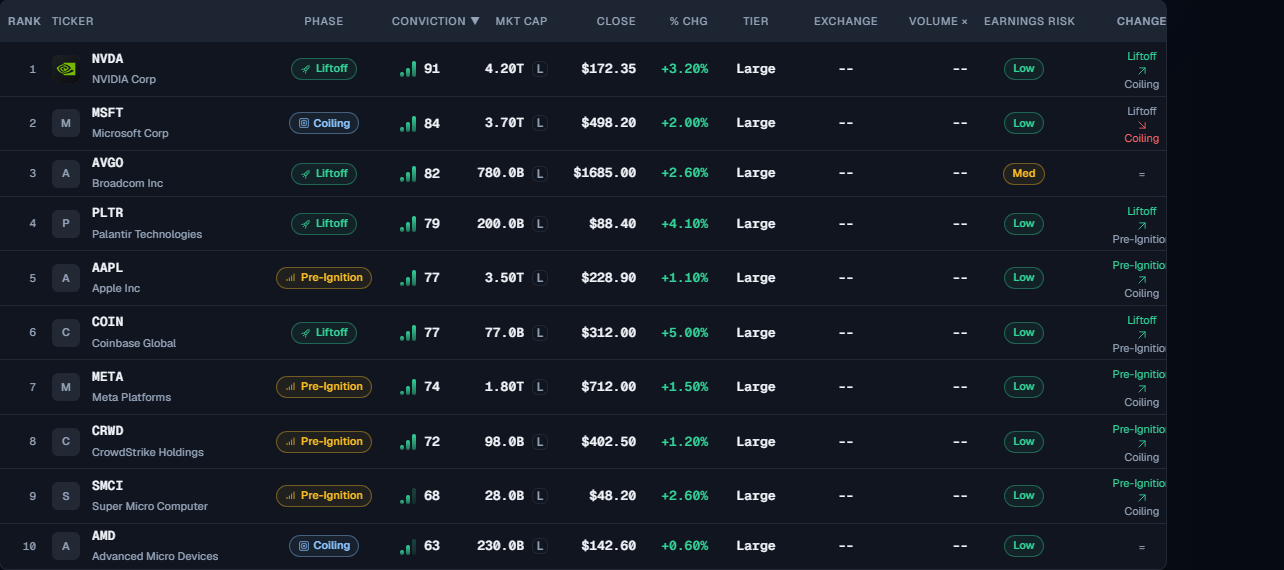Screen dimensions: 1284x570
Task: Click the conviction bars icon in COIN row
Action: click(x=408, y=332)
